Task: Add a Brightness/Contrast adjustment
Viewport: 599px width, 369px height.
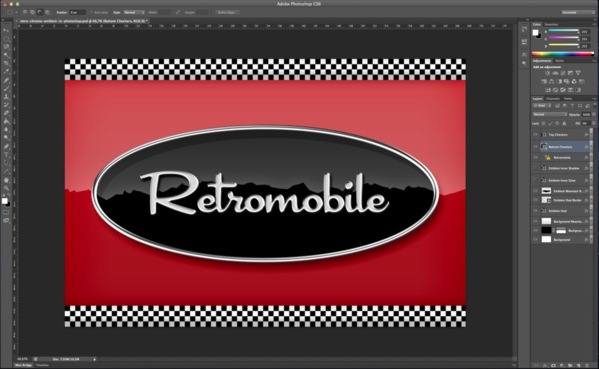Action: (x=547, y=73)
